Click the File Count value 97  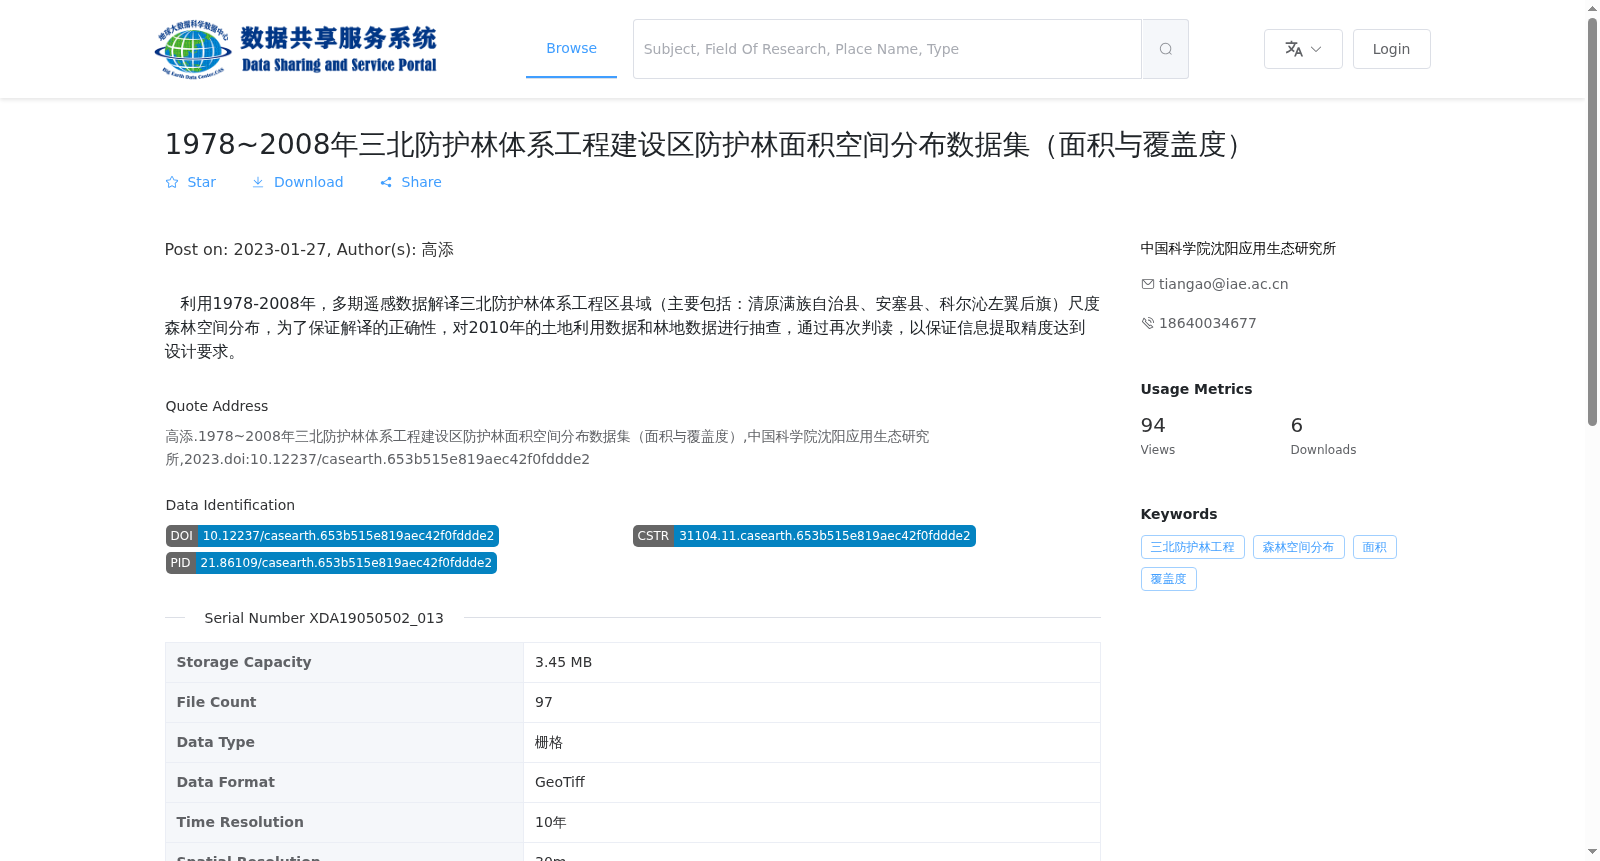(x=543, y=702)
